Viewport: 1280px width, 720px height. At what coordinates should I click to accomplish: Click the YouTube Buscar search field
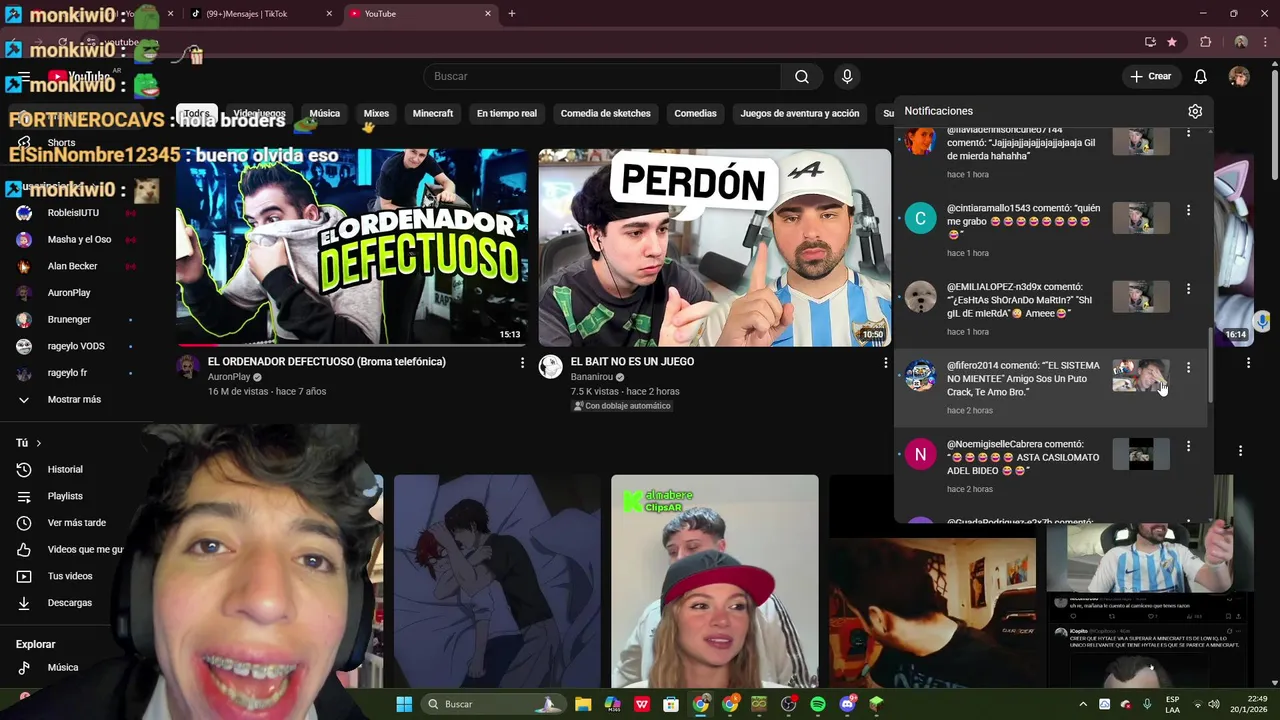pos(602,77)
